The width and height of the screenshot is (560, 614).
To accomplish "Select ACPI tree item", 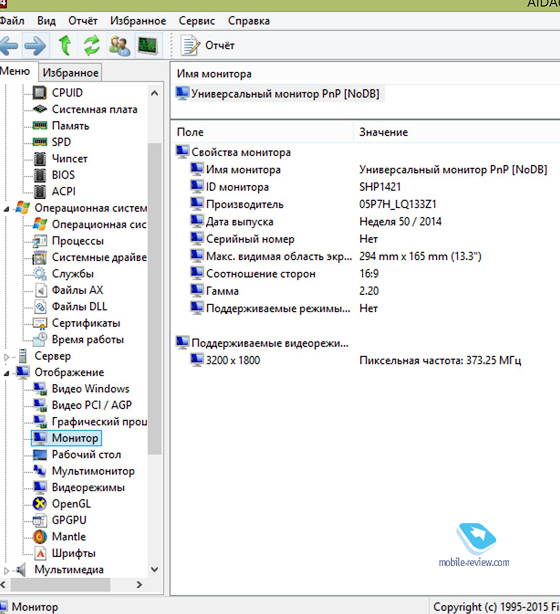I will click(63, 191).
